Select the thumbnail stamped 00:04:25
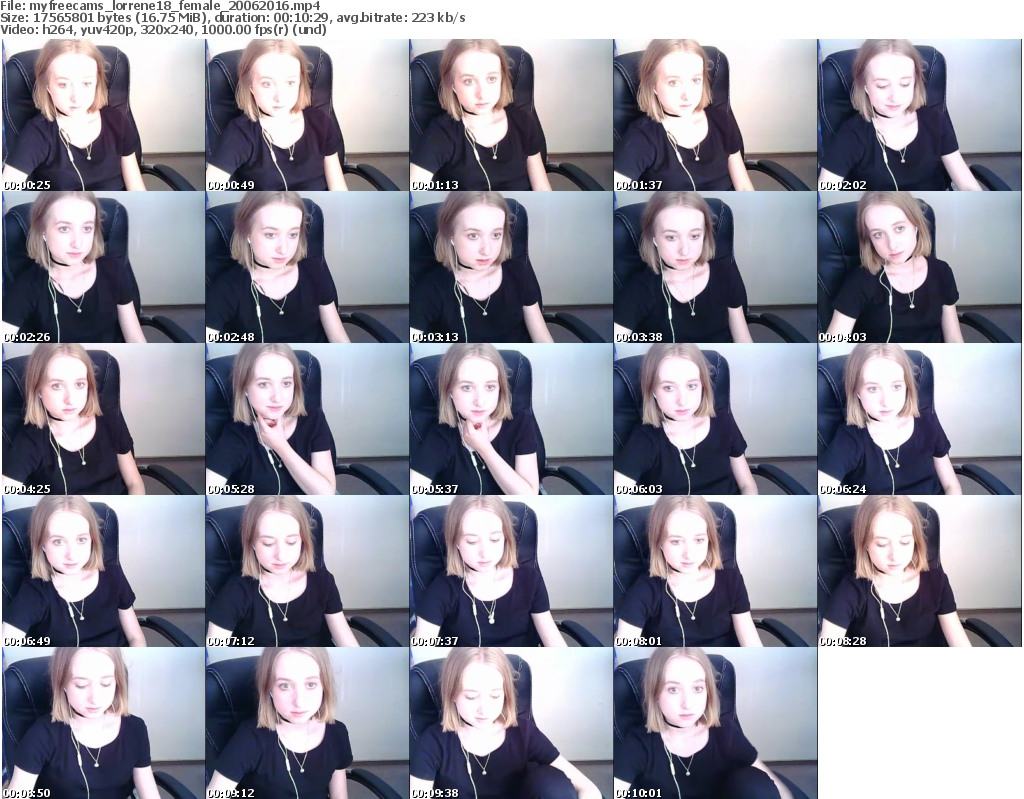 103,419
